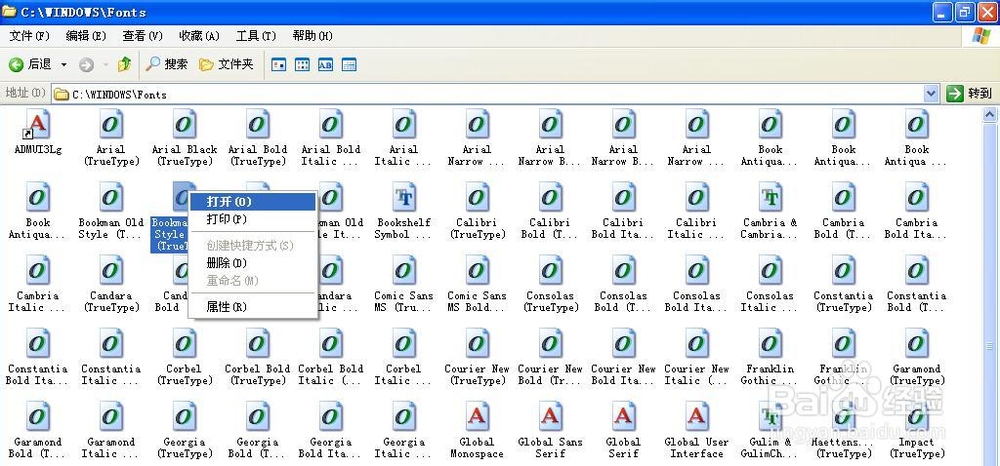Choose Properties in the context menu
The width and height of the screenshot is (1000, 466).
point(253,307)
